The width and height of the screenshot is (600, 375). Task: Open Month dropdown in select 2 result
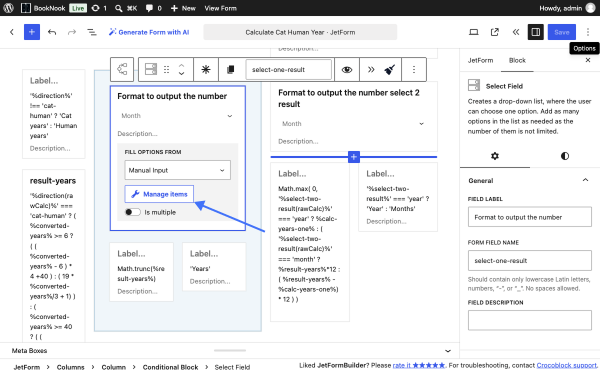354,124
